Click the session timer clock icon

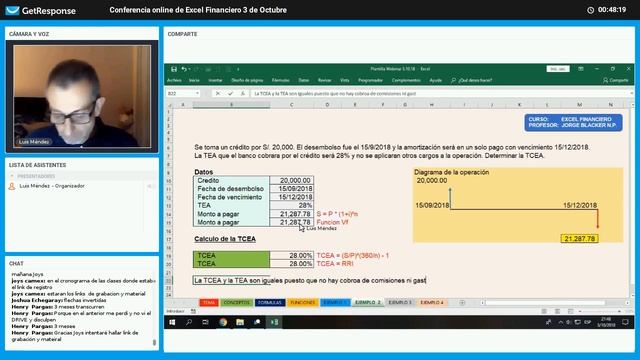[590, 10]
